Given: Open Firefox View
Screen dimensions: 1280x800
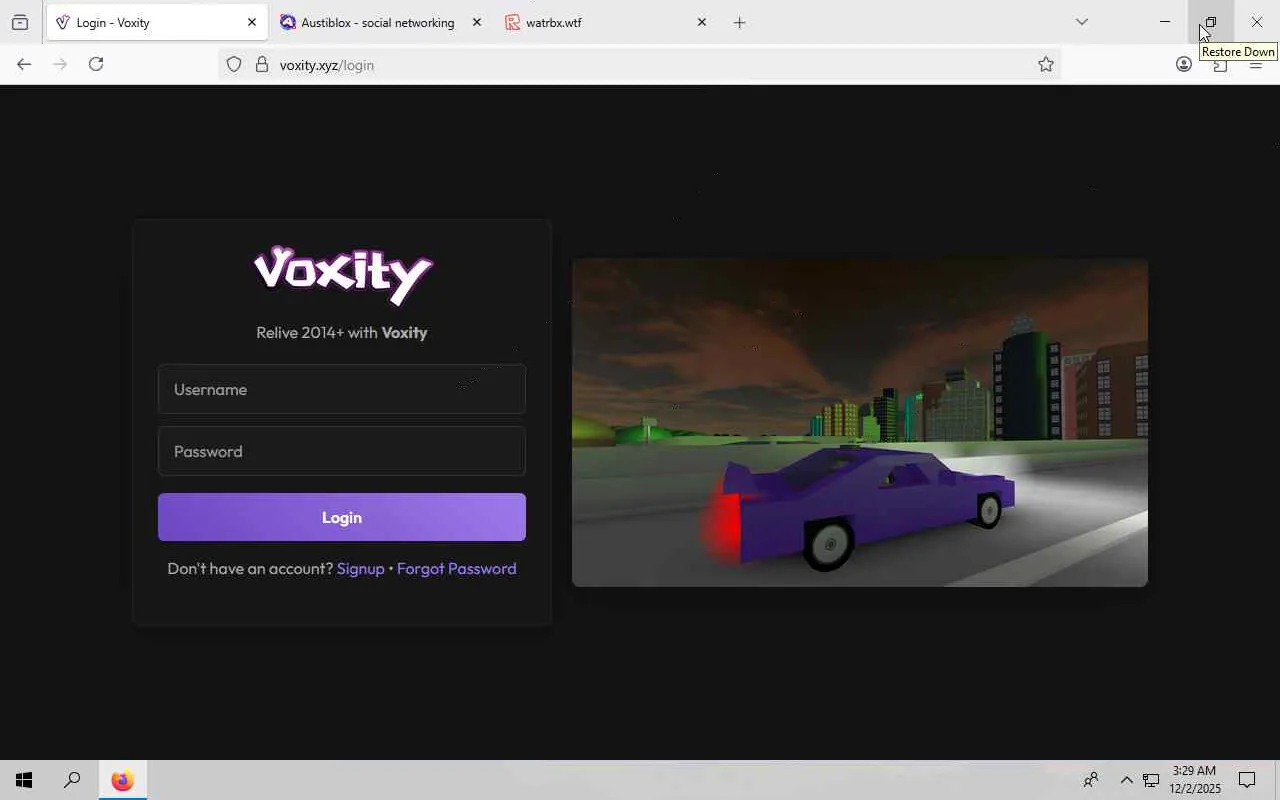Looking at the screenshot, I should pos(20,22).
